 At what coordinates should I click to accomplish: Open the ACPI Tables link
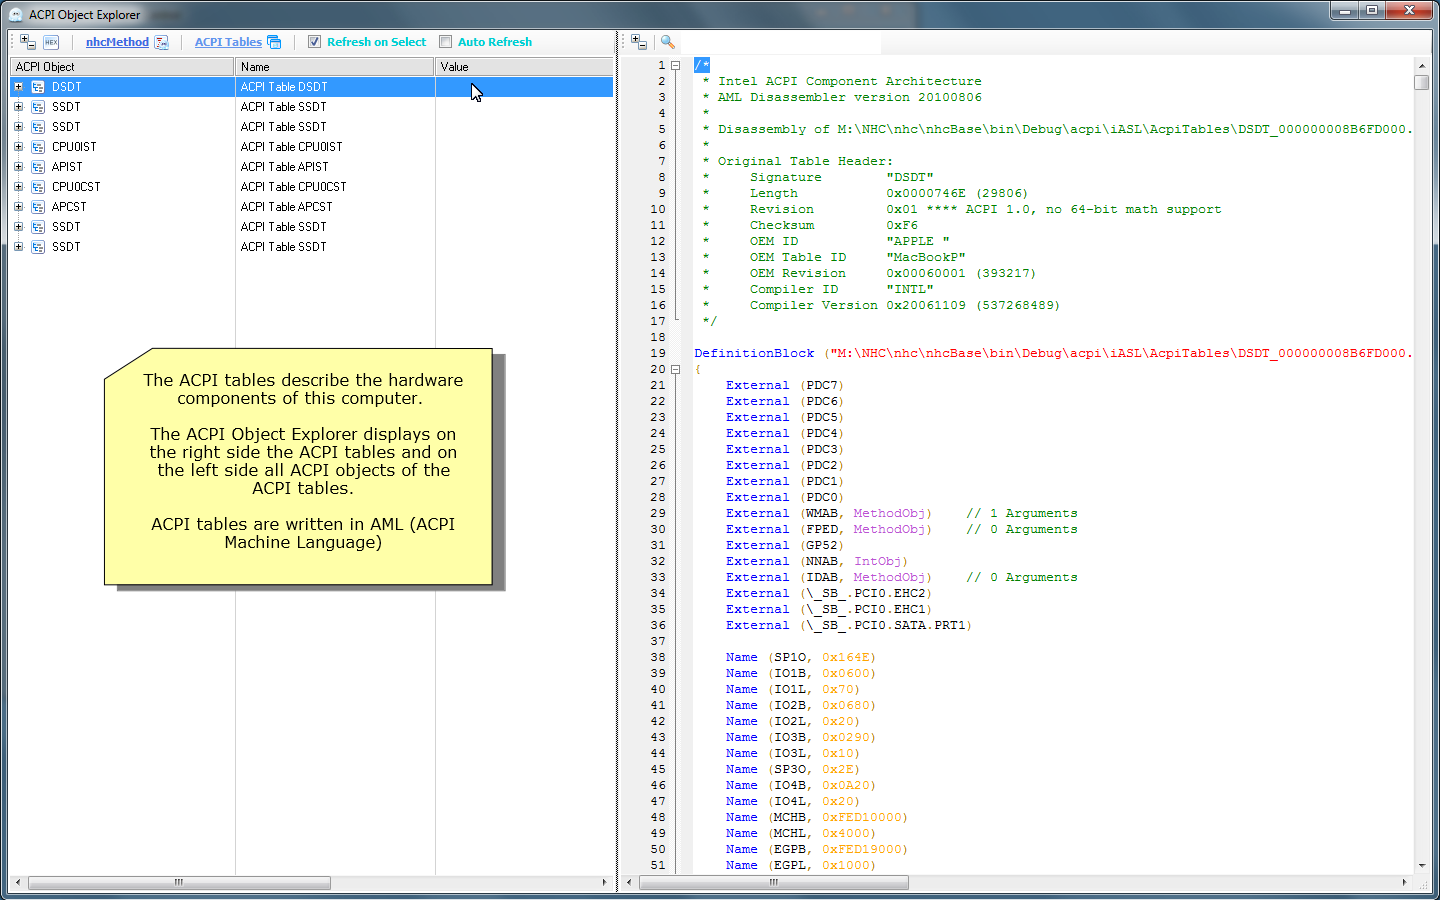[x=228, y=42]
